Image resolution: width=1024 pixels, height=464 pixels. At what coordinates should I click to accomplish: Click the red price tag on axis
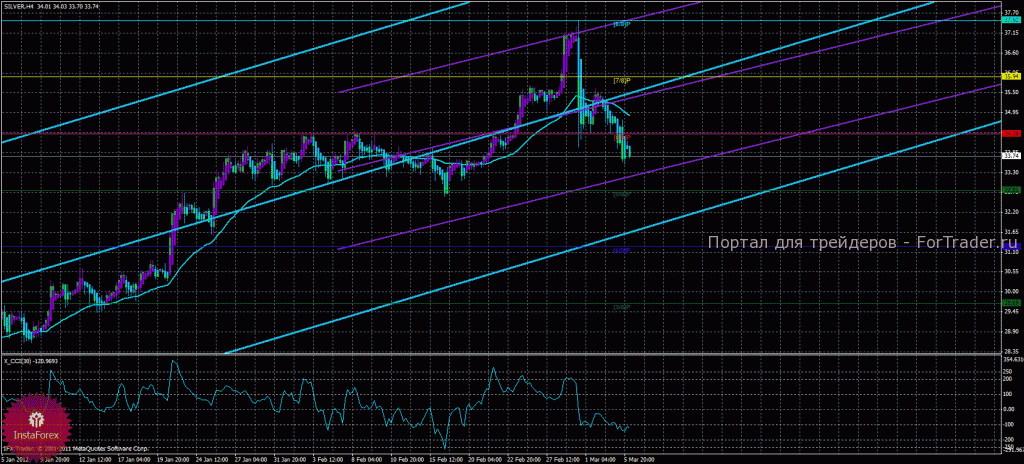coord(1012,133)
